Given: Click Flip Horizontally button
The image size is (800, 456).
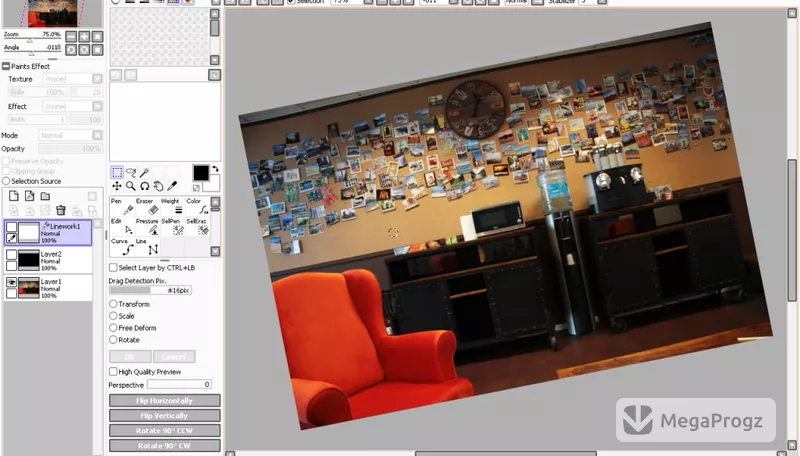Looking at the screenshot, I should 165,400.
